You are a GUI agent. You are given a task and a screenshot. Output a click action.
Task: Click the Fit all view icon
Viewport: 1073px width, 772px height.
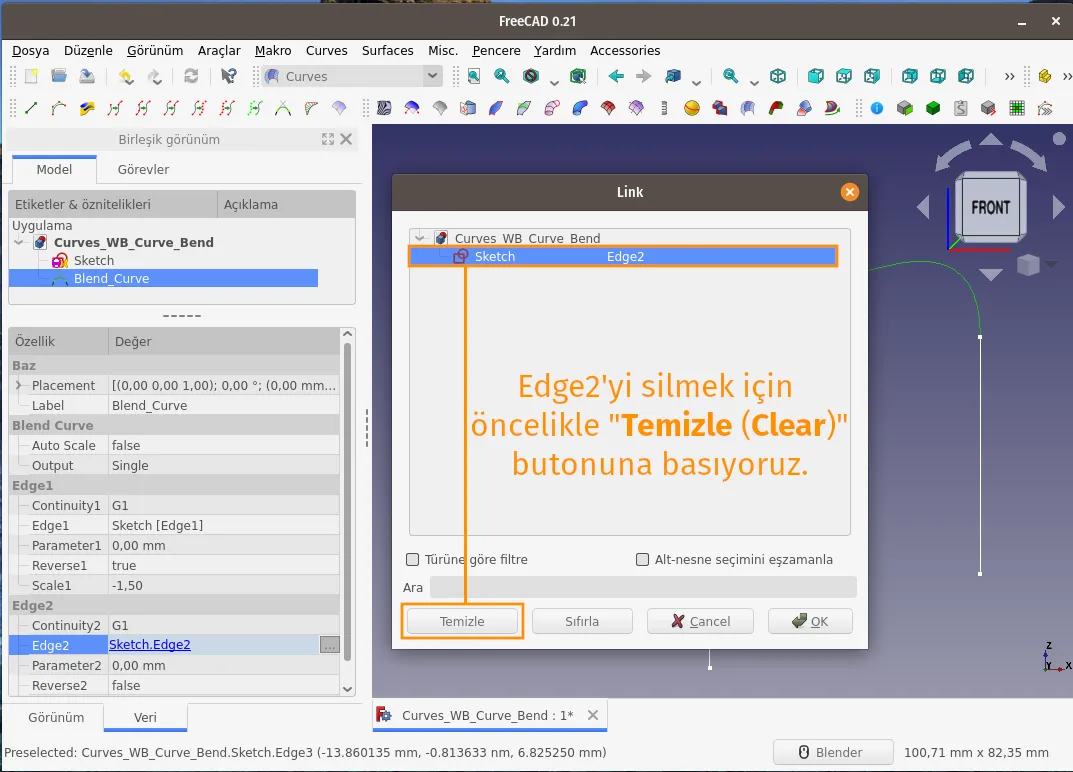[474, 76]
